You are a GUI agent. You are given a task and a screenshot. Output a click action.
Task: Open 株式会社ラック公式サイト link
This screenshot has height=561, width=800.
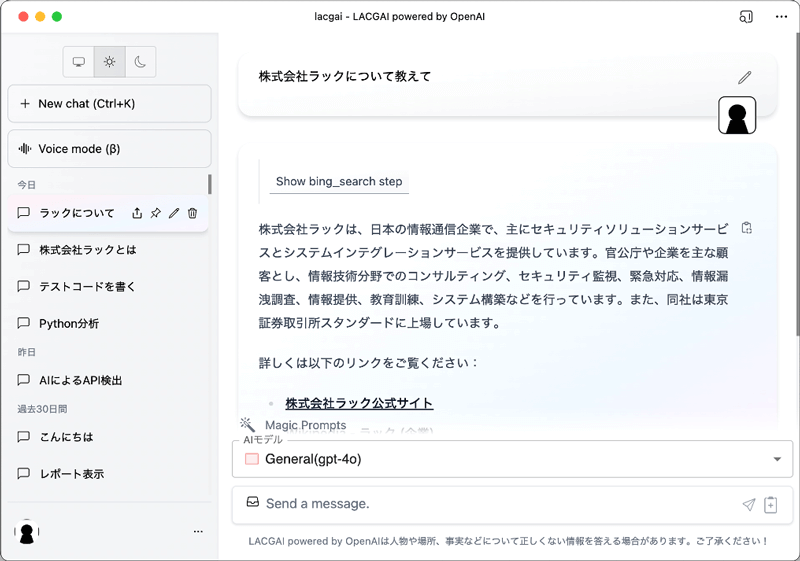pos(359,403)
